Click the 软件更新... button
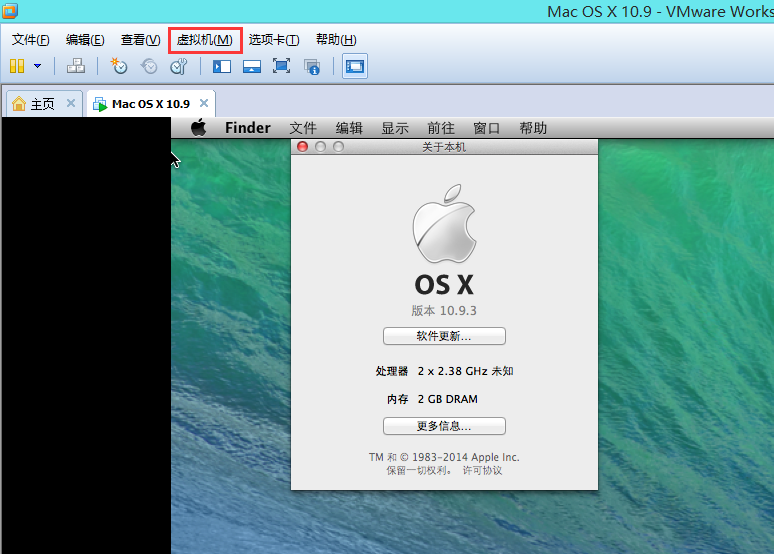774x554 pixels. [444, 336]
